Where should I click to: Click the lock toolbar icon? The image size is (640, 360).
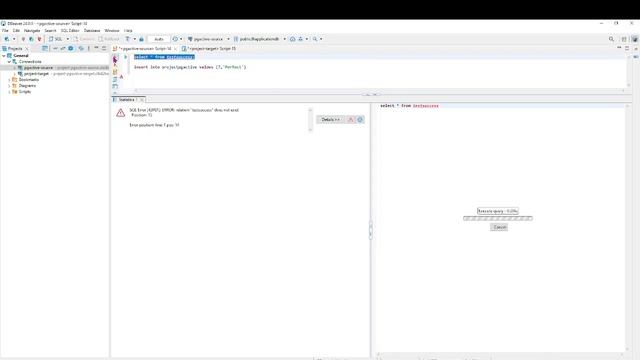pos(141,39)
